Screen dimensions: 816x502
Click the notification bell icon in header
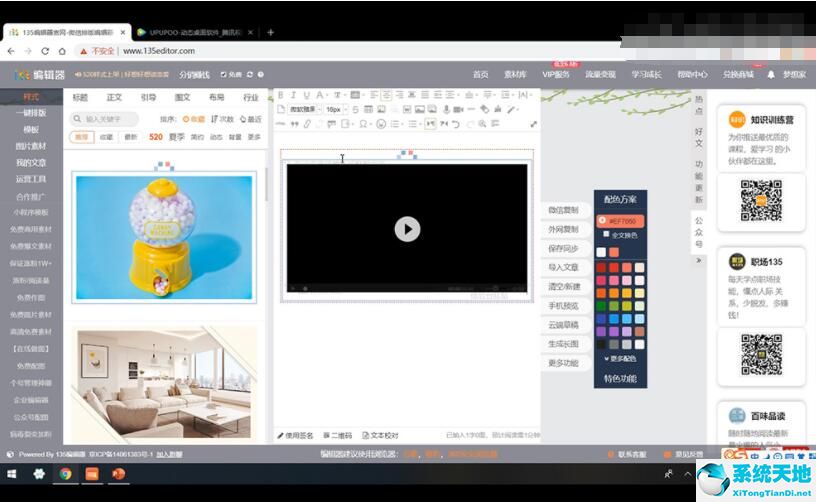coord(771,74)
